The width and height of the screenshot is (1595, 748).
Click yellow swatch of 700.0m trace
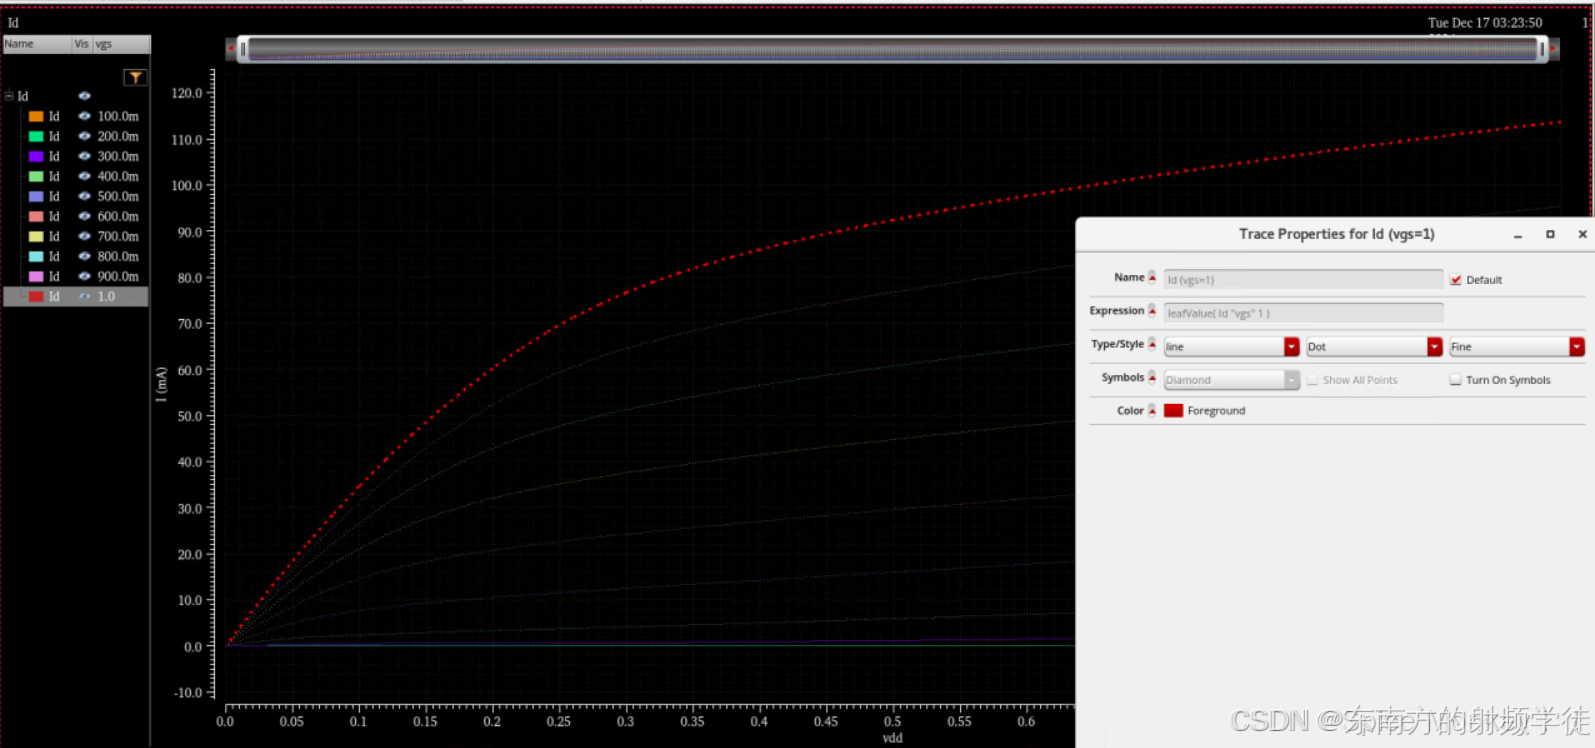pyautogui.click(x=36, y=236)
